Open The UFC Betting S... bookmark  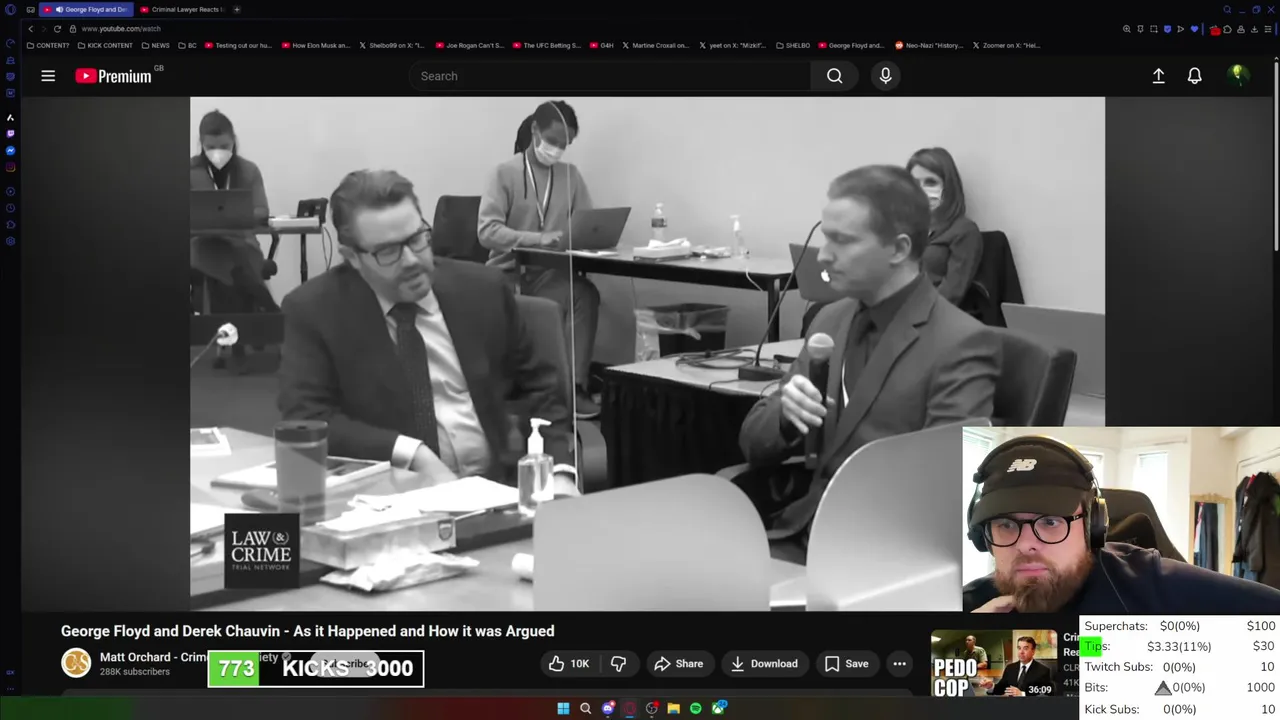546,45
